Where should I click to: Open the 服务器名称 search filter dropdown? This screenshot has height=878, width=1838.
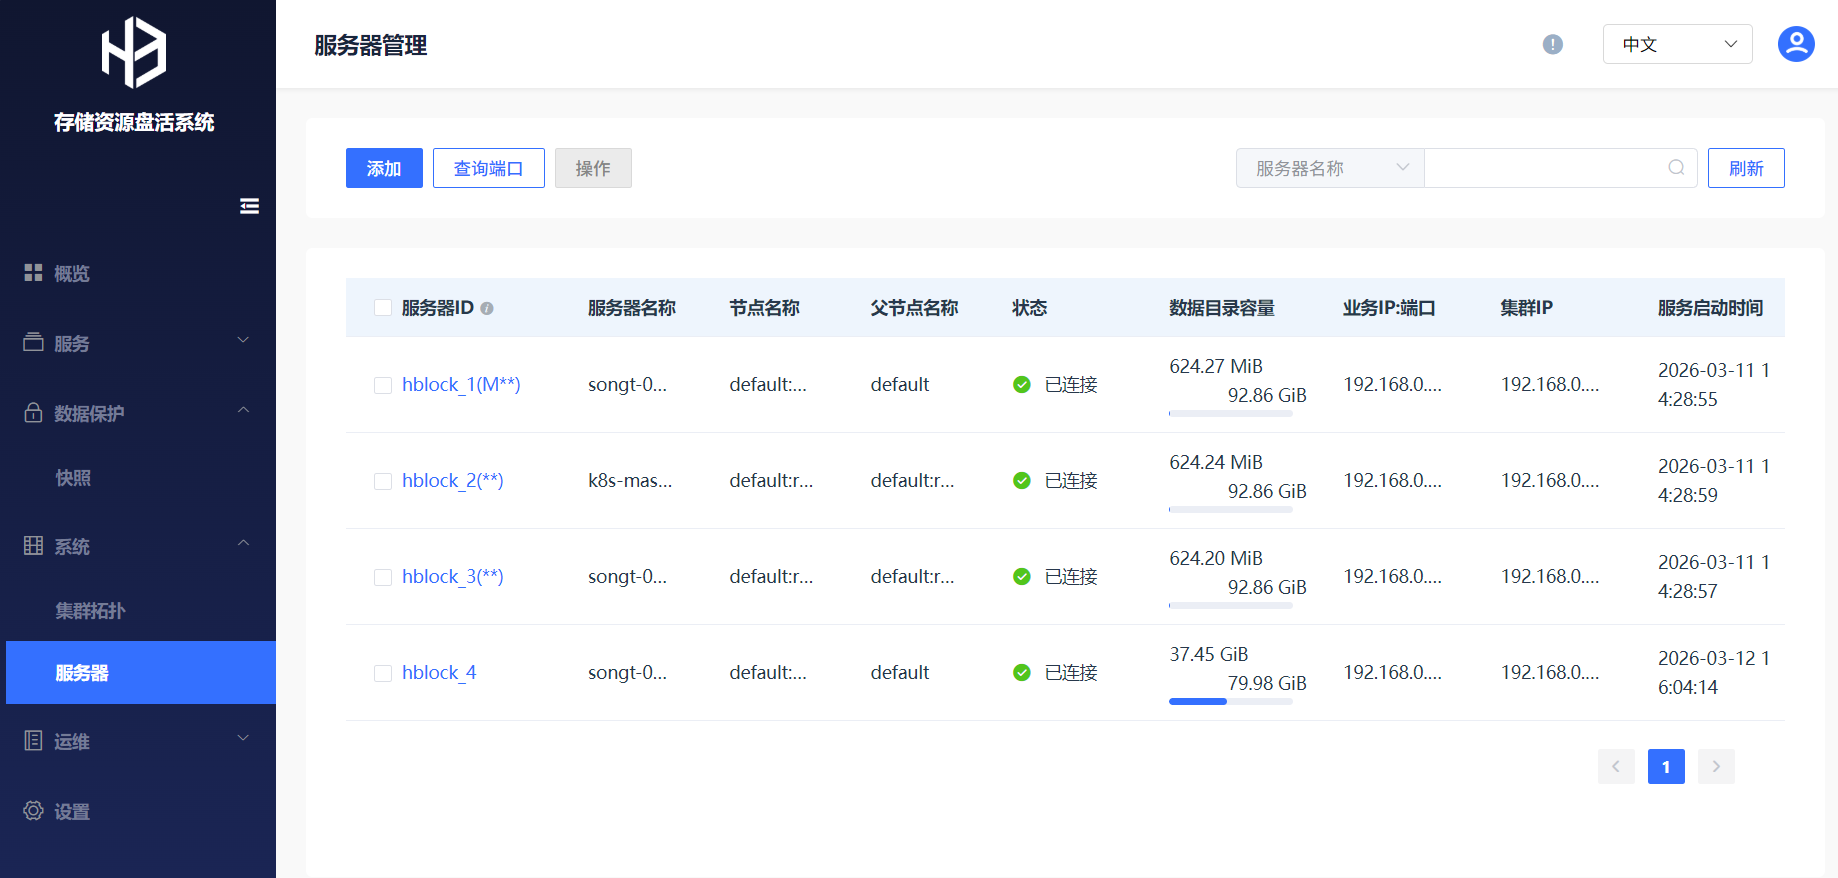point(1329,168)
